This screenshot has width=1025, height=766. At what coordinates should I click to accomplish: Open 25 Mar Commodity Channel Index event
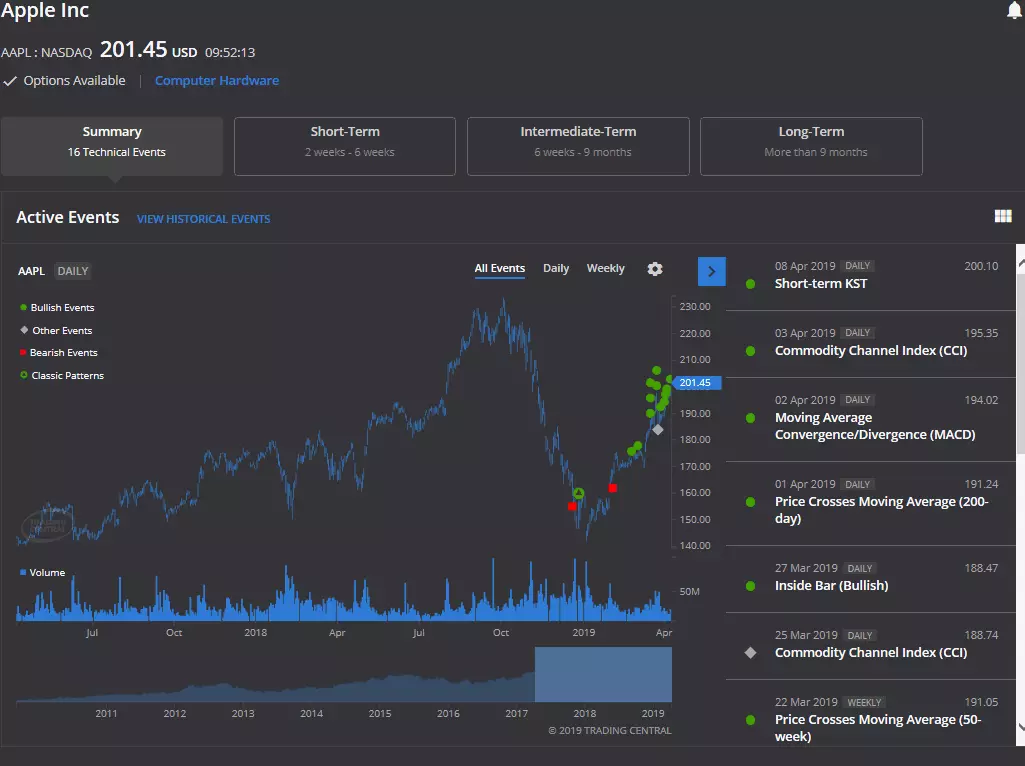pos(871,645)
